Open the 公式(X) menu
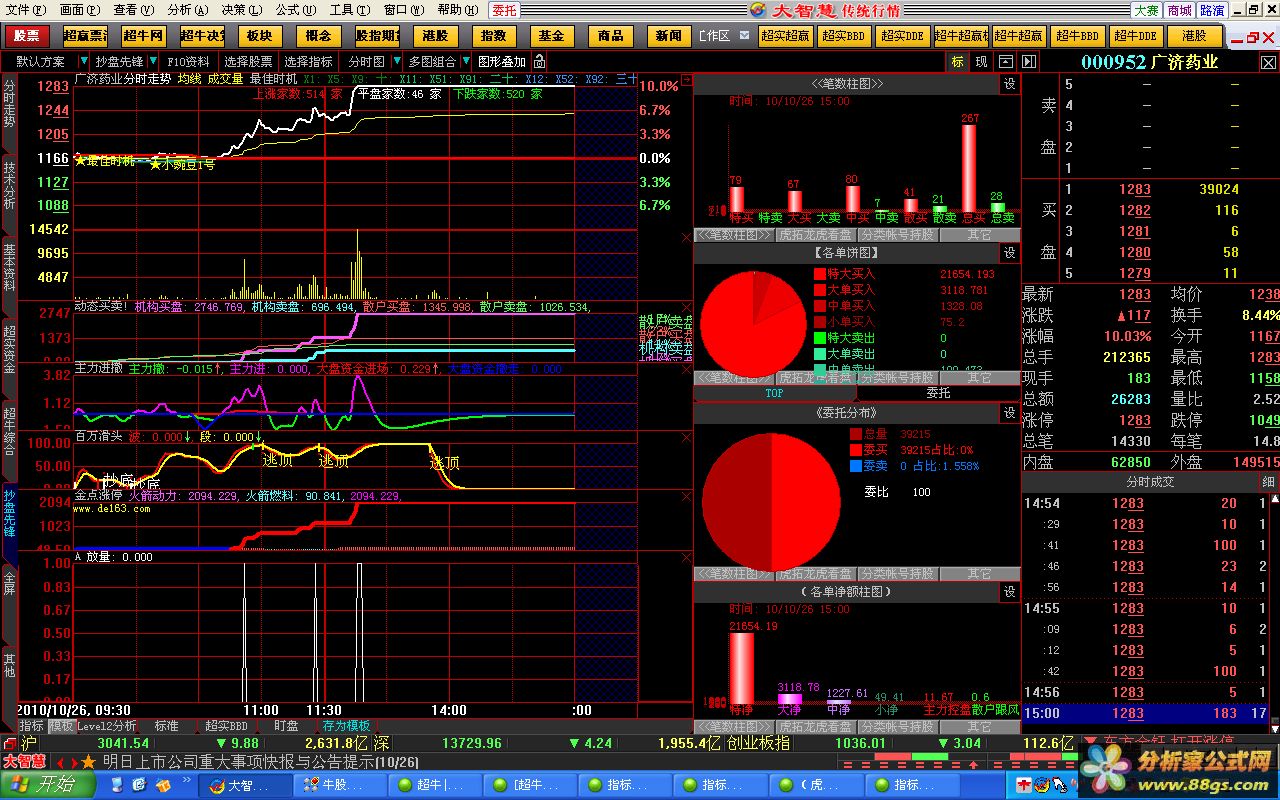This screenshot has height=800, width=1280. (296, 10)
